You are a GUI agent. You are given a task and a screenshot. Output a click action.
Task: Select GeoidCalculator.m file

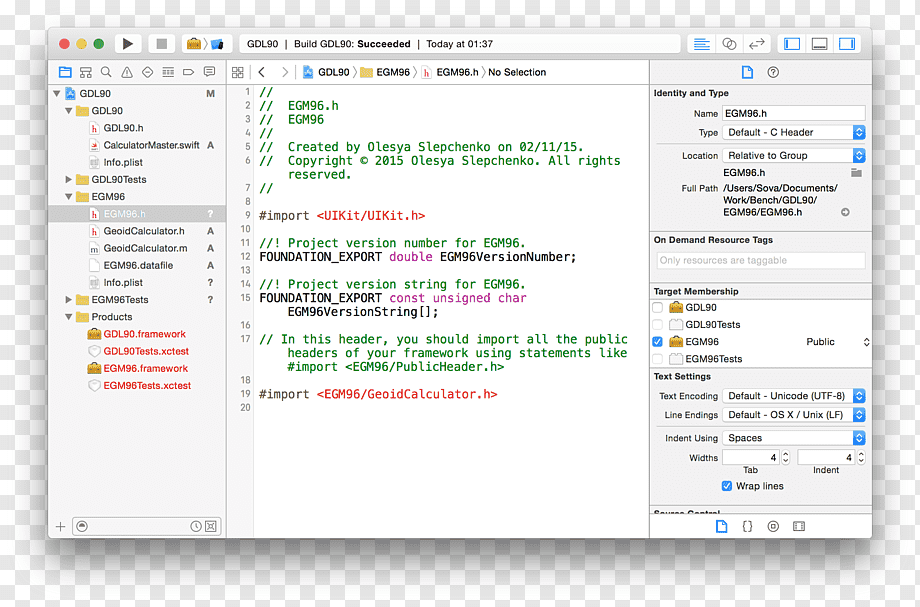click(x=146, y=248)
